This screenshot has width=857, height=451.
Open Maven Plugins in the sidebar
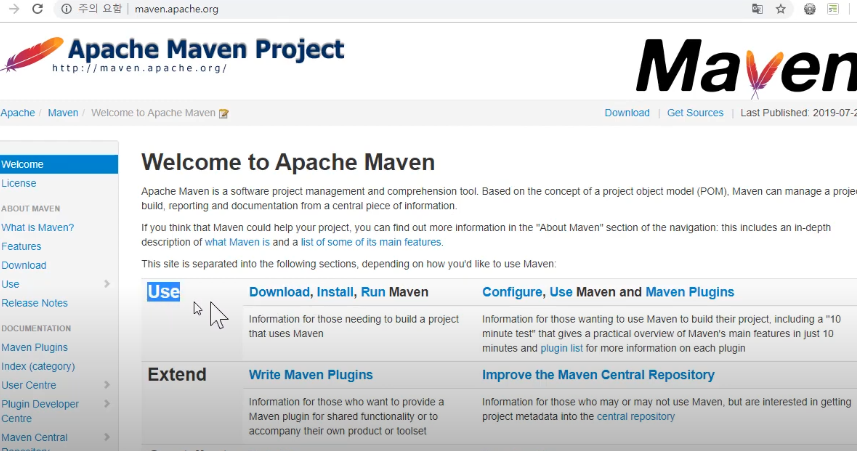click(34, 347)
